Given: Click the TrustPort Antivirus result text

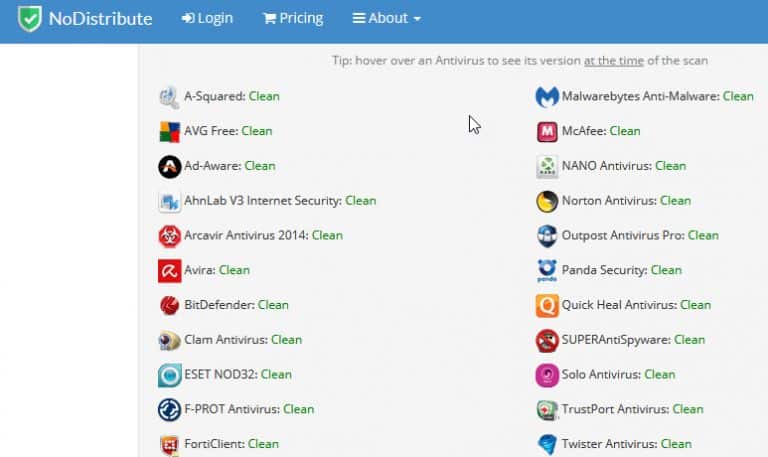Looking at the screenshot, I should pos(633,409).
